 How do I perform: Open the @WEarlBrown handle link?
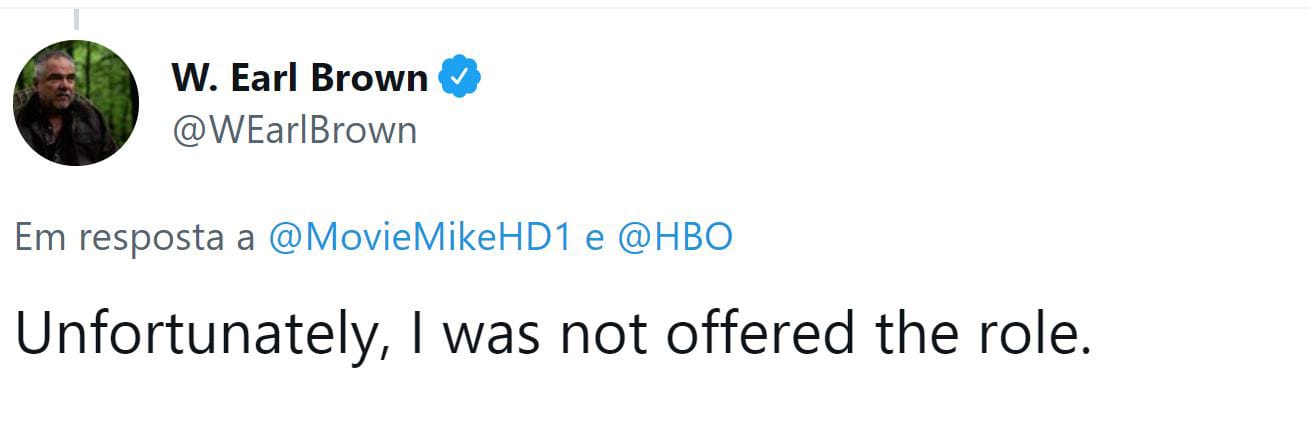294,130
